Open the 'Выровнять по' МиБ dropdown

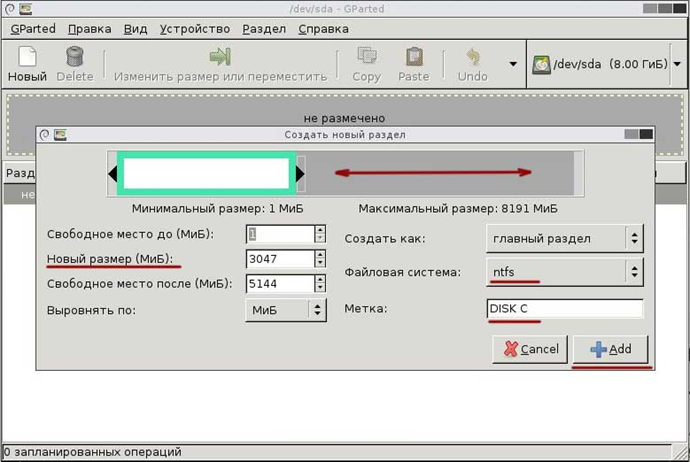tap(286, 310)
